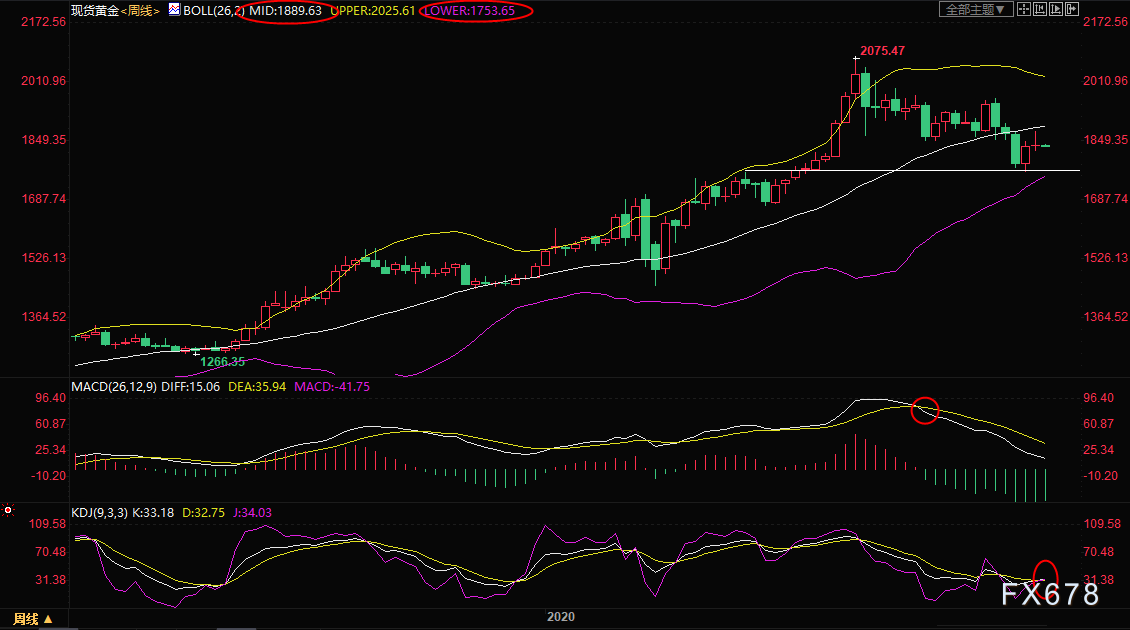Click the UPPER:2025.61 value readout
This screenshot has height=630, width=1130.
373,11
